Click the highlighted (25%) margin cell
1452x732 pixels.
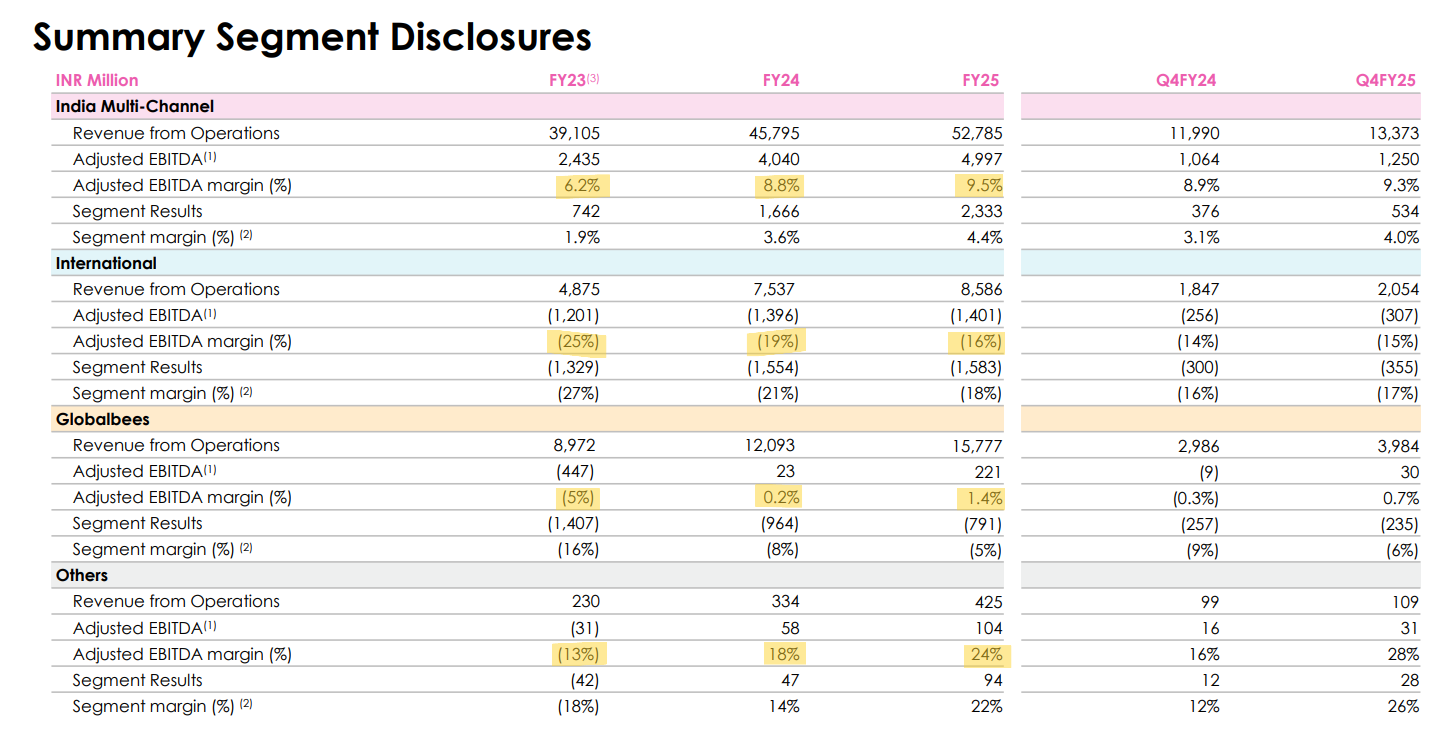coord(578,341)
